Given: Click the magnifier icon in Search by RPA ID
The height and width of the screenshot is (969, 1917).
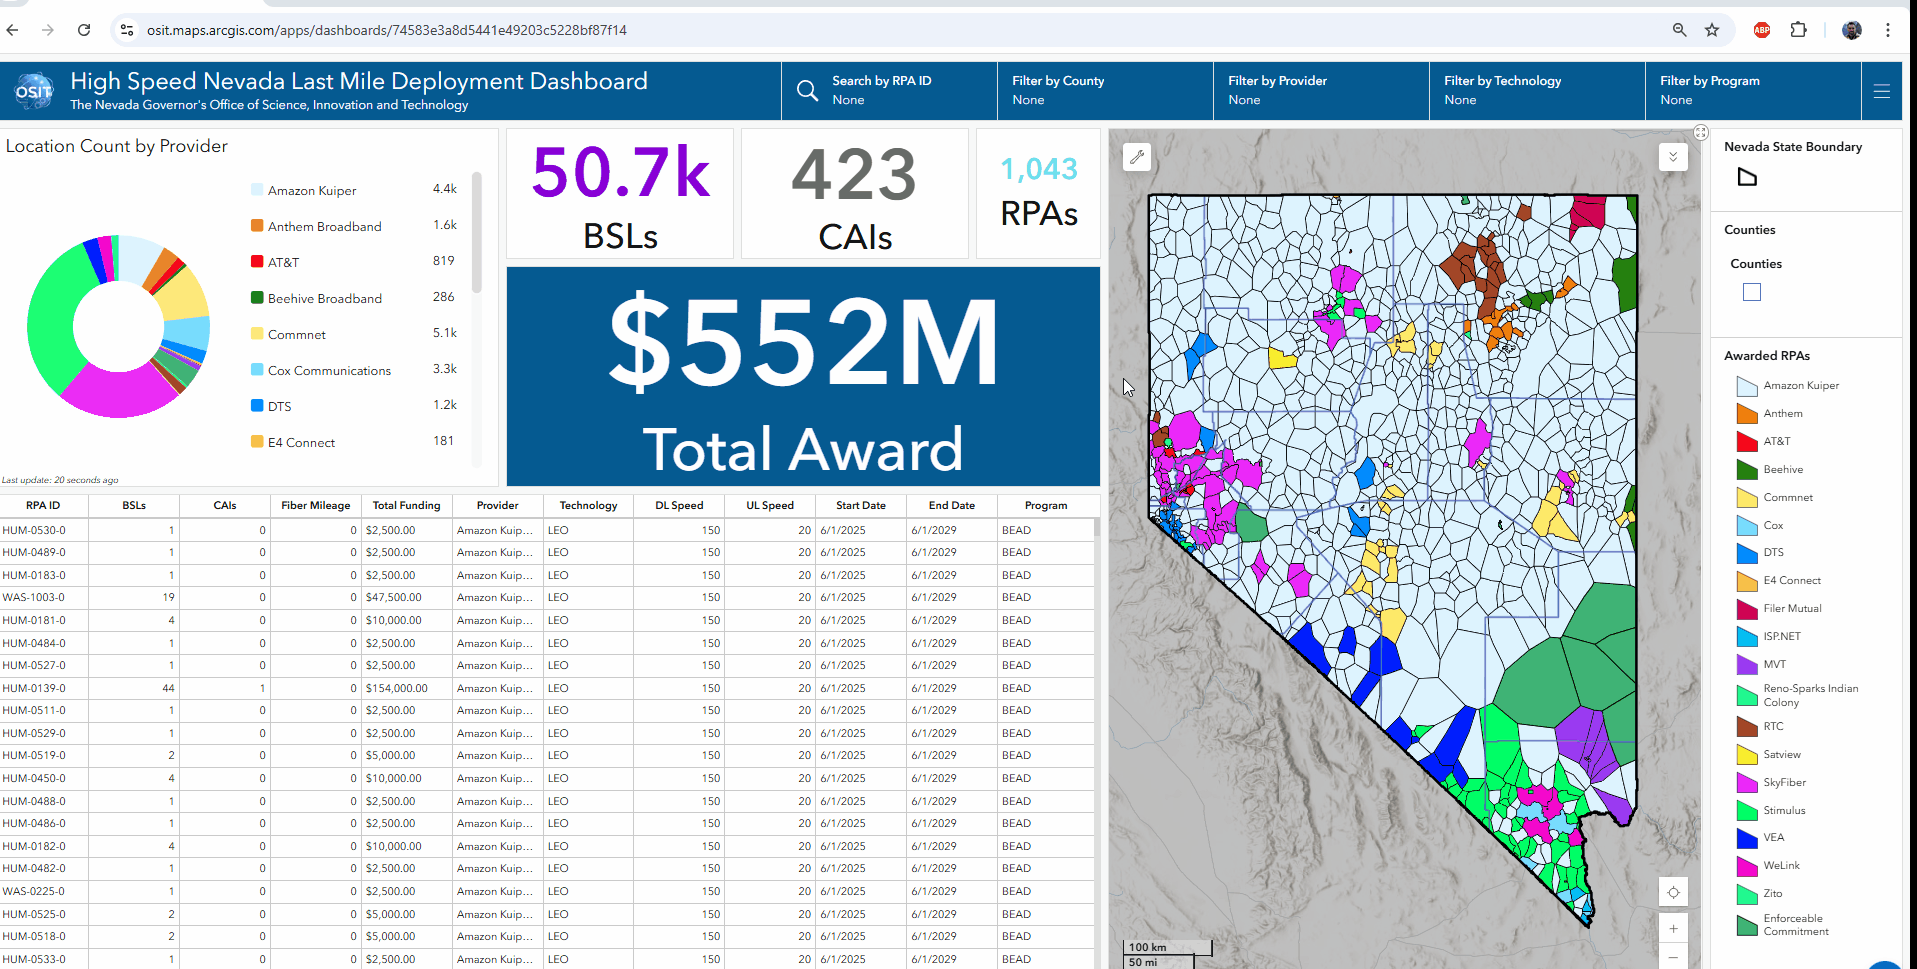Looking at the screenshot, I should [x=807, y=90].
